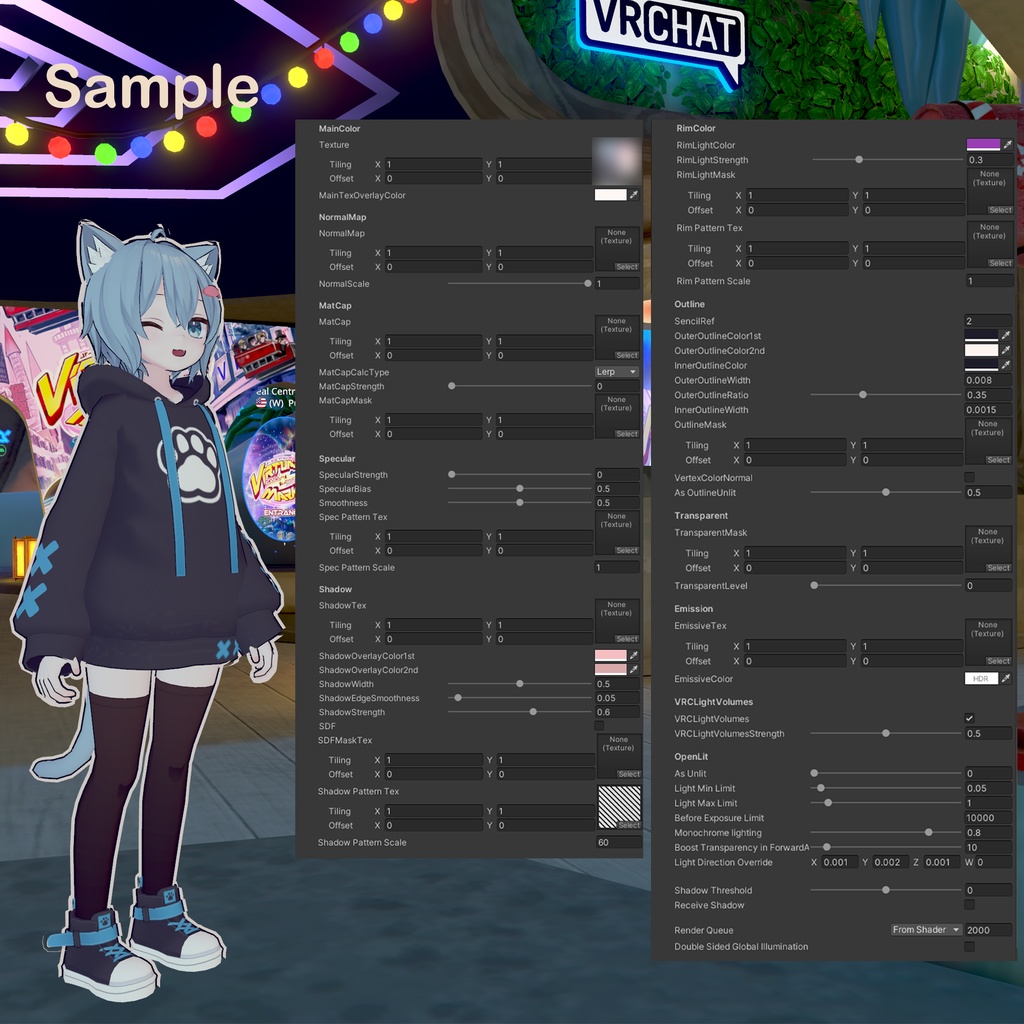This screenshot has width=1024, height=1024.
Task: Click eyedropper next to OuterOutlineColor2nd
Action: 1006,350
